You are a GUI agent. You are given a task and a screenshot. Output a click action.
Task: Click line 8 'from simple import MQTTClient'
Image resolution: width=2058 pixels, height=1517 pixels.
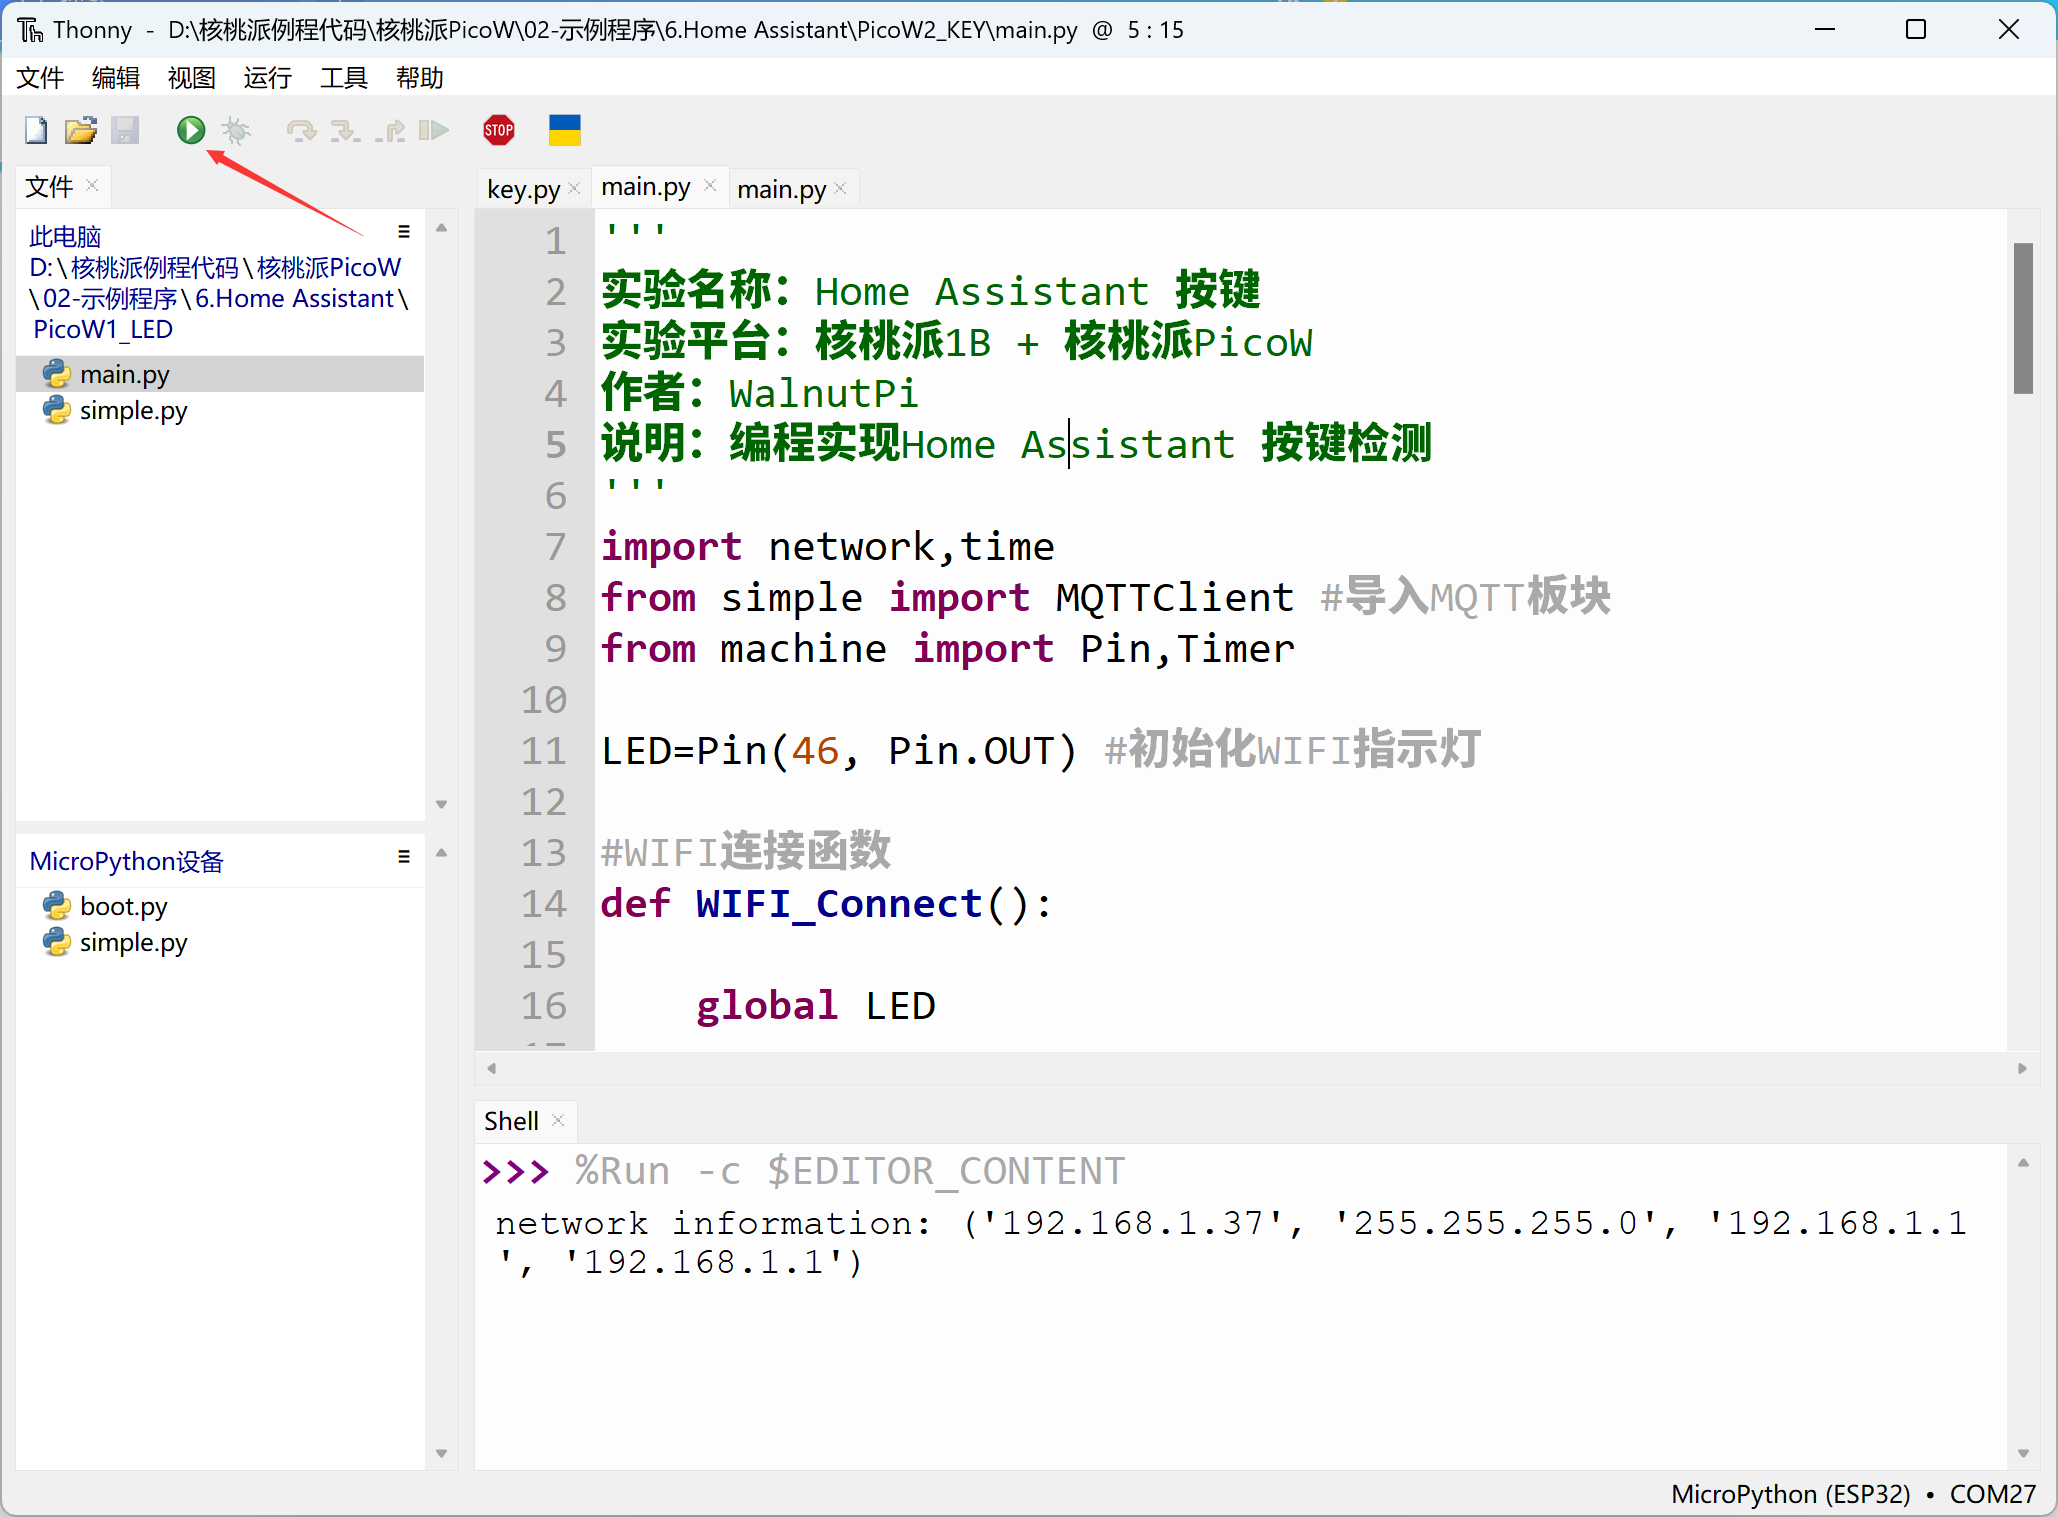947,598
